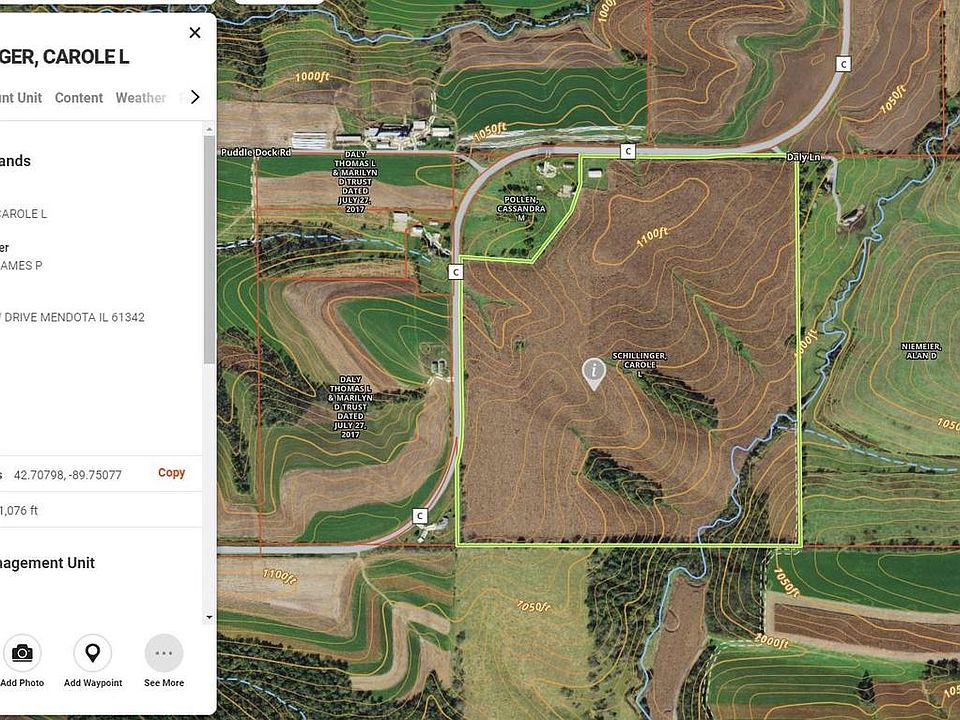The width and height of the screenshot is (960, 720).
Task: Click County C shield at top right road
Action: (844, 64)
